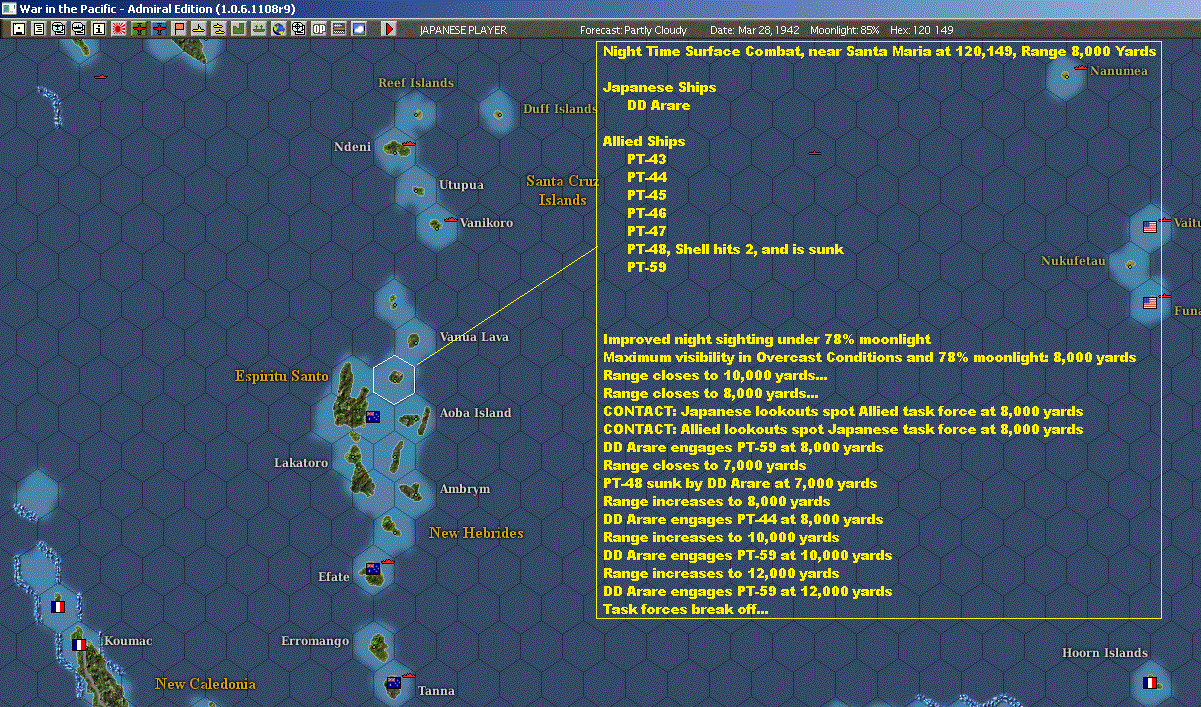Click the 'Night Time Surface Combat' header line
The image size is (1201, 707).
tap(879, 51)
